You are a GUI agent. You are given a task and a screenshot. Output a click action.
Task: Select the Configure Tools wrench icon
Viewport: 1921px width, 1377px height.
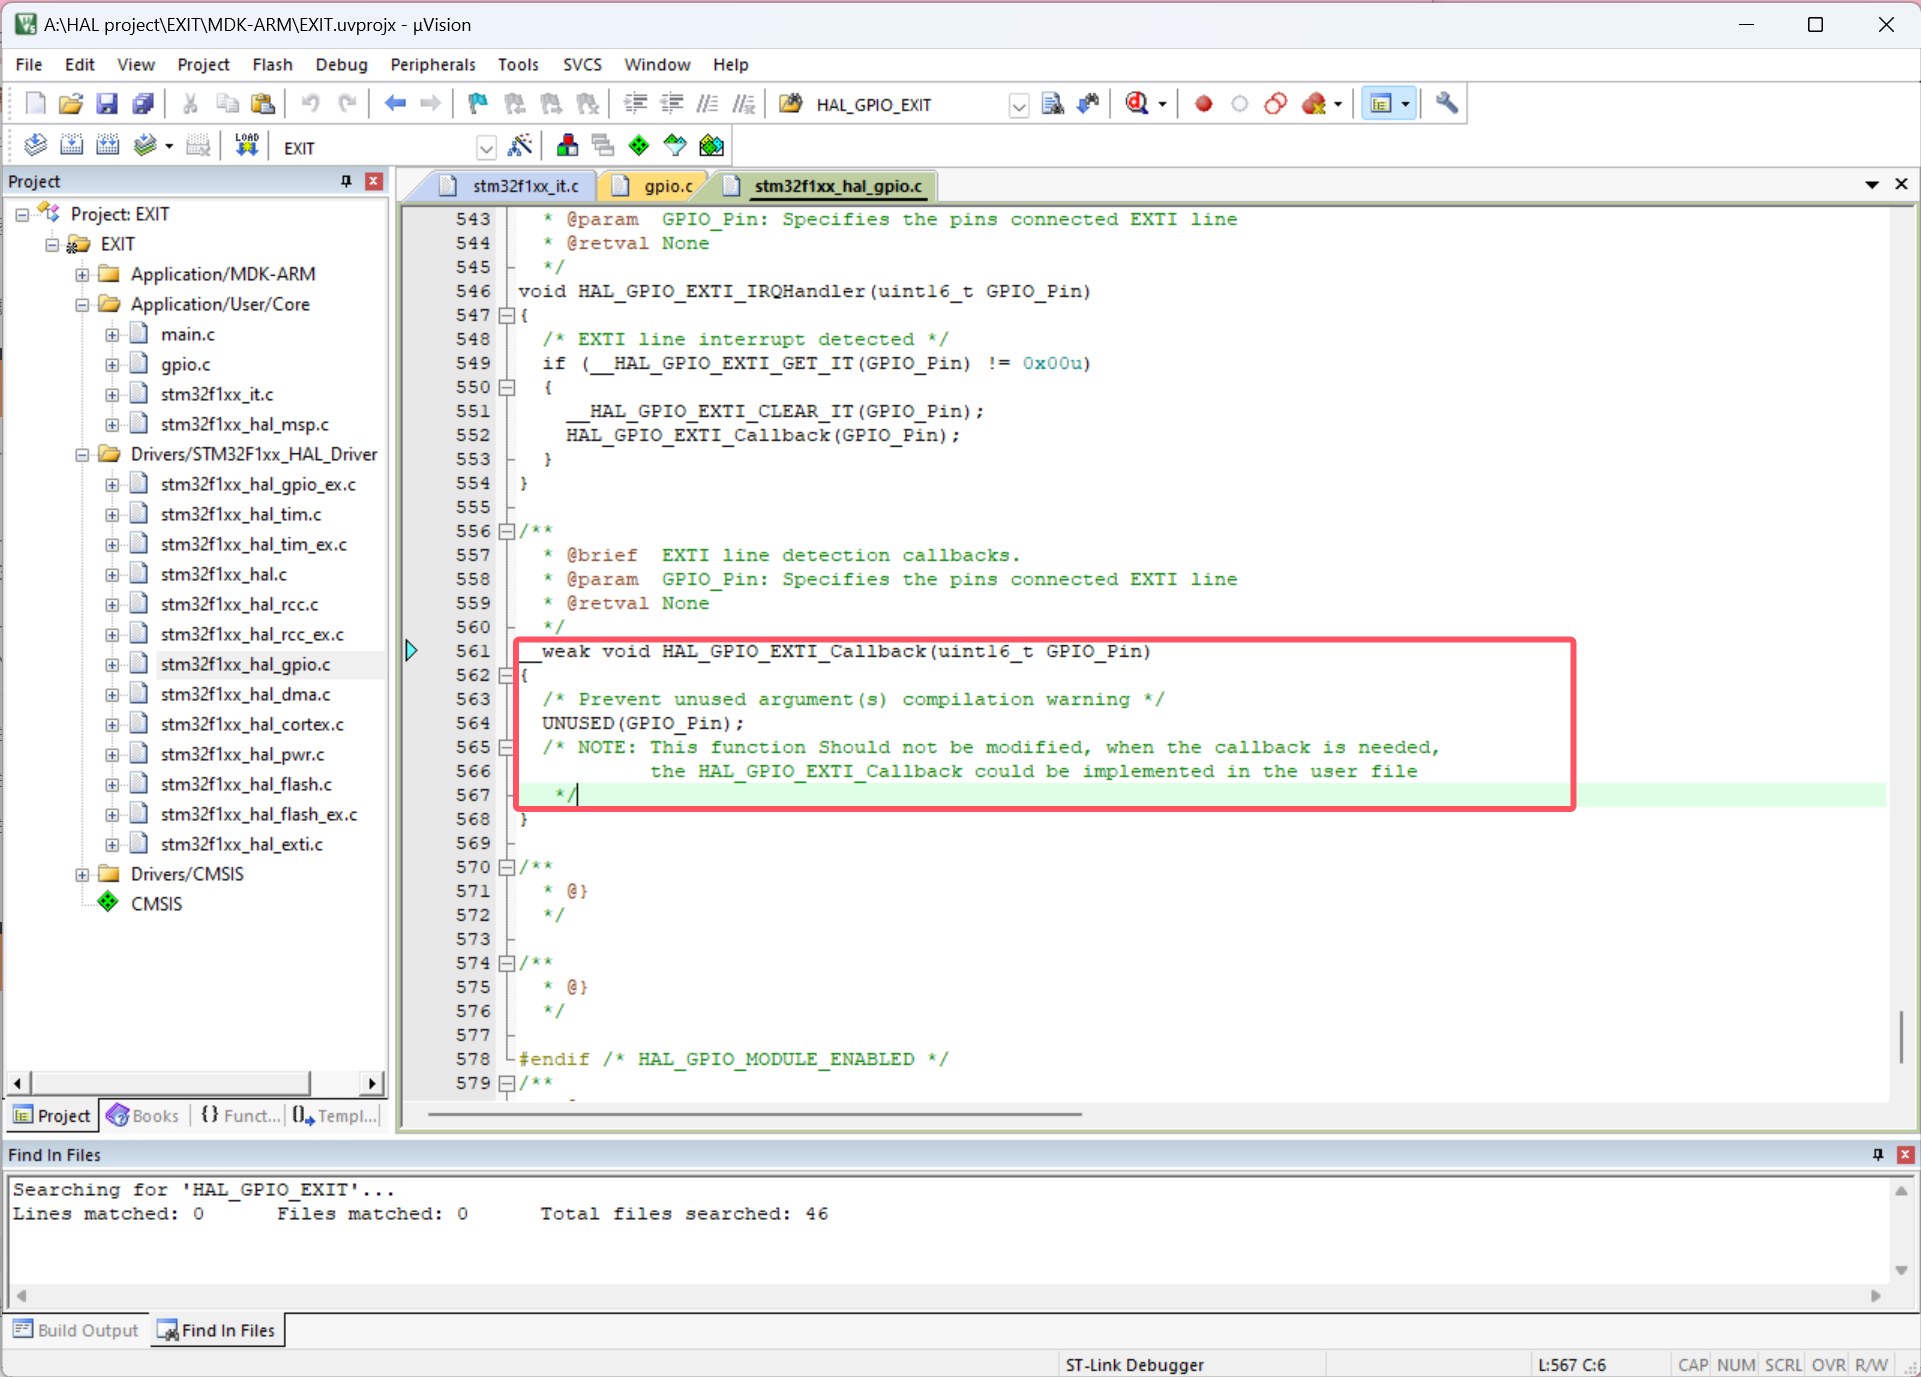click(1445, 103)
